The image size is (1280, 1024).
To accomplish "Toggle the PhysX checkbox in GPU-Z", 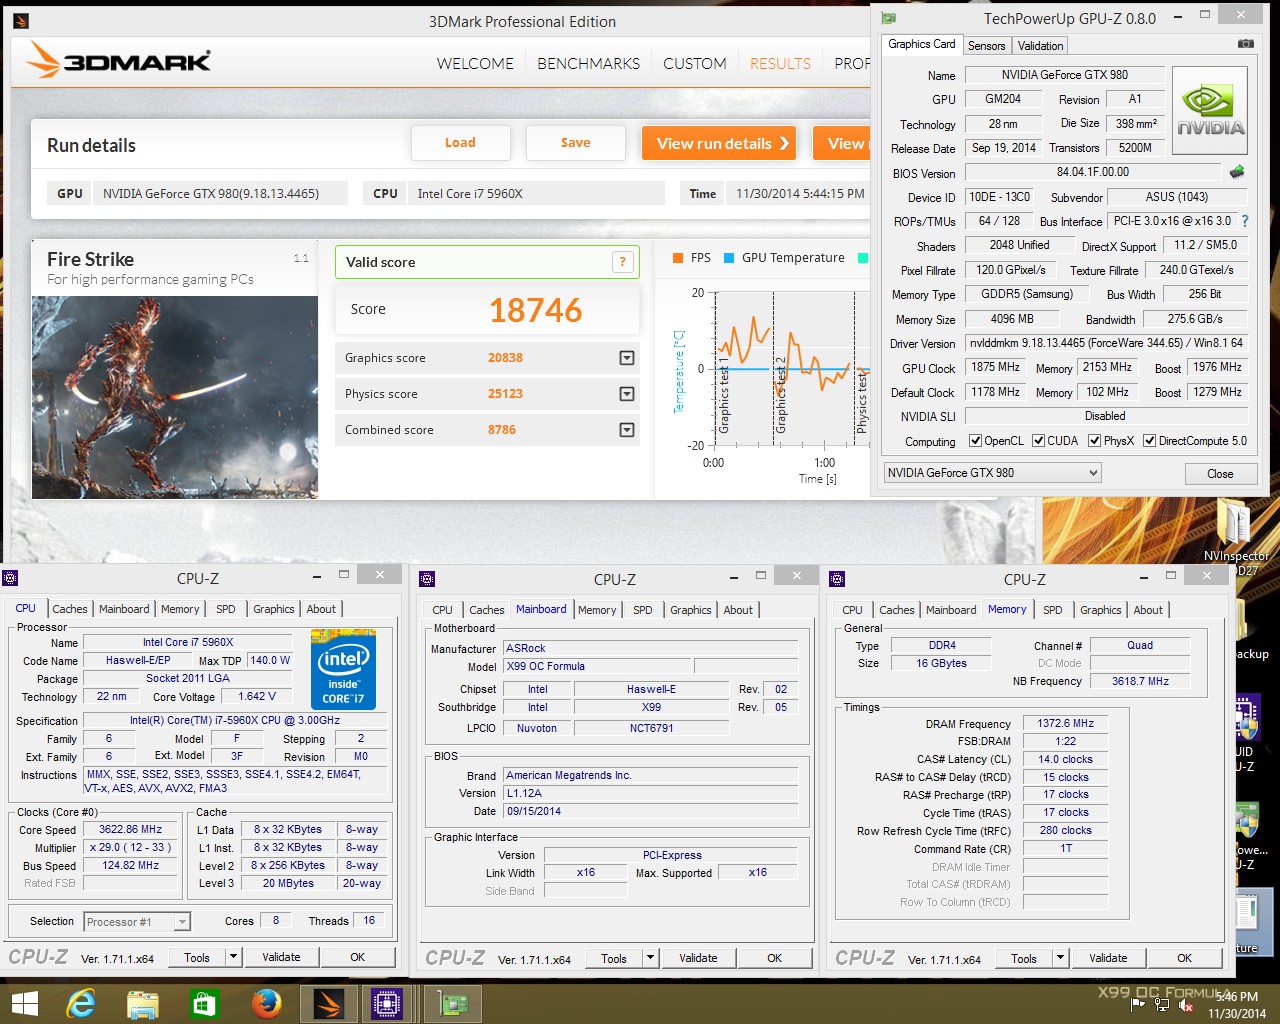I will 1094,441.
